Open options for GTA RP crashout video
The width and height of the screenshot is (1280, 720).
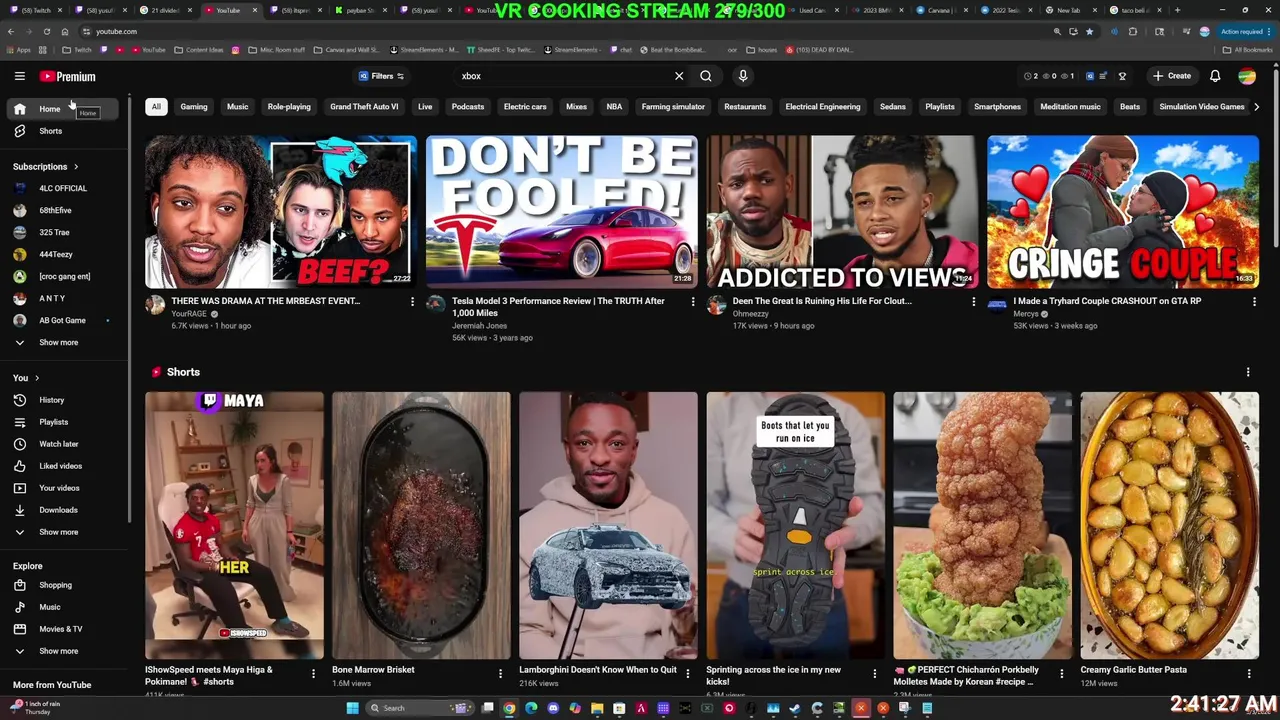coord(1254,302)
